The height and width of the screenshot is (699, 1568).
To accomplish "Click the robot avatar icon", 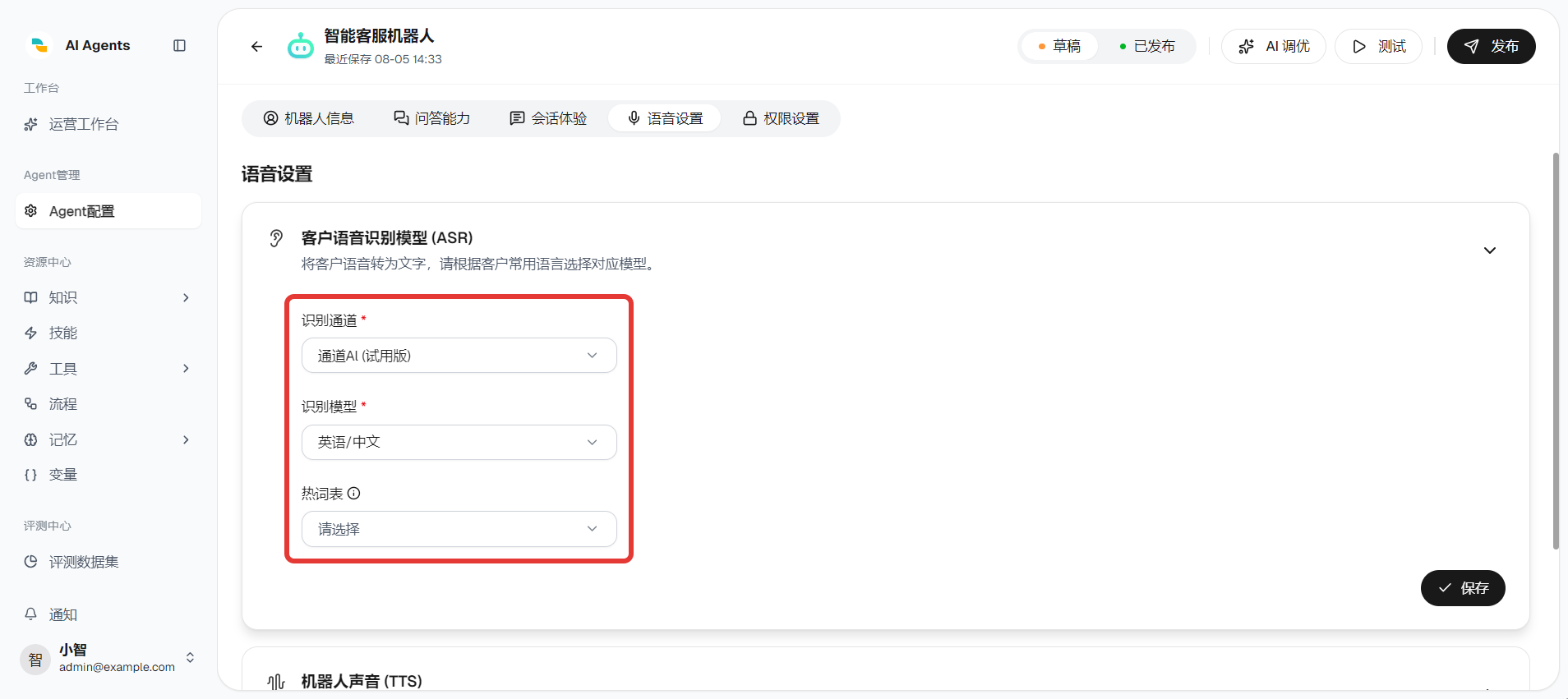I will coord(301,46).
